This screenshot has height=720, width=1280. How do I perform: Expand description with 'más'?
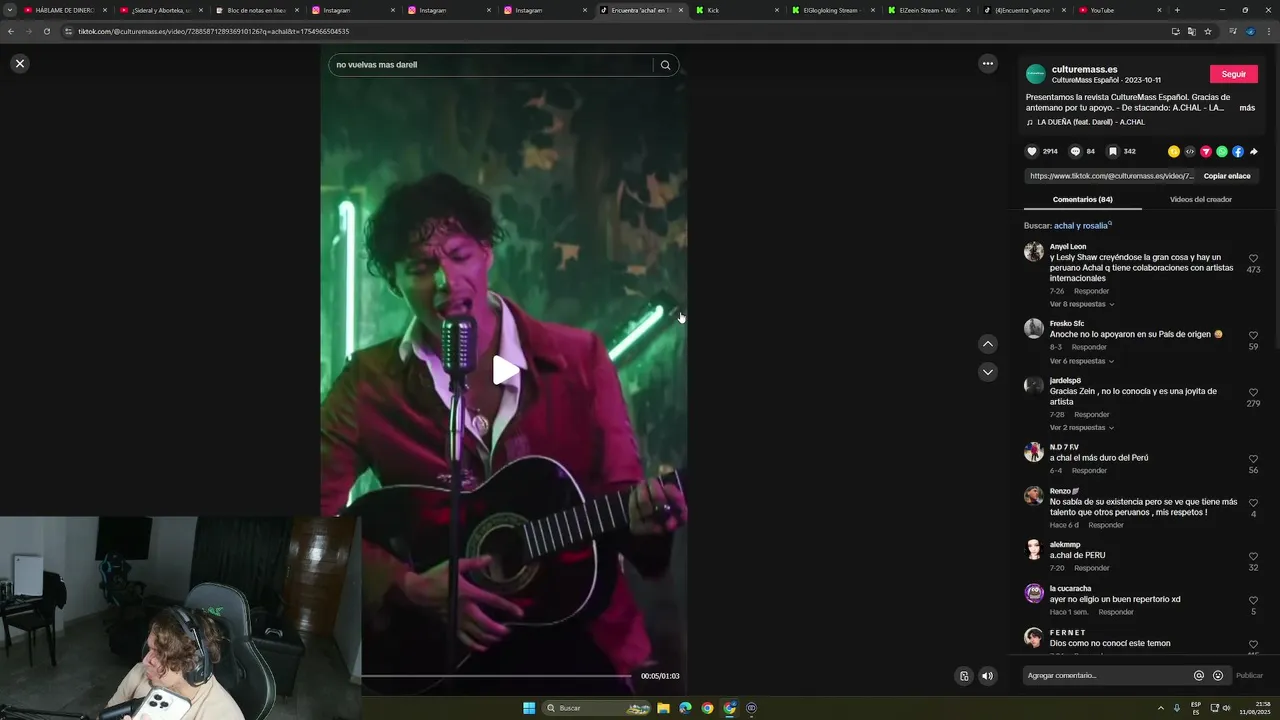pos(1247,108)
